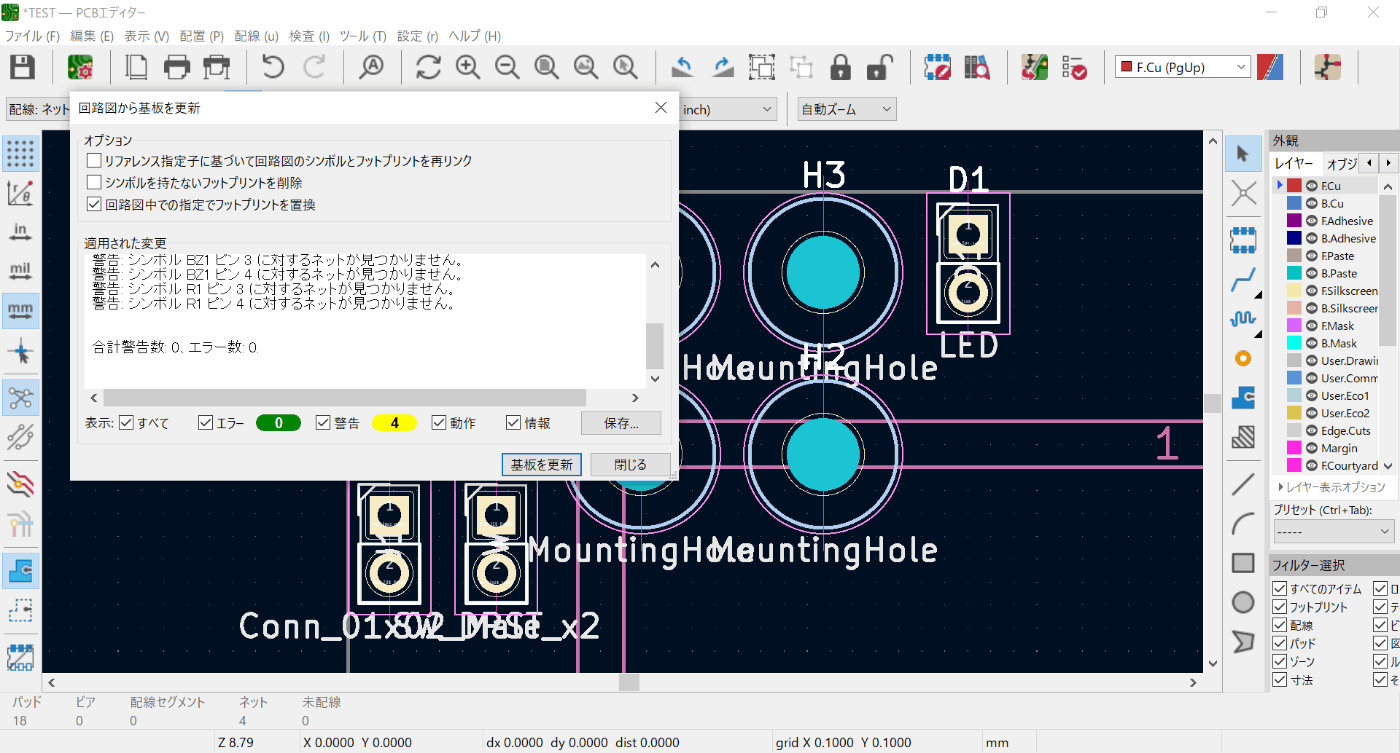Open 検査 menu

click(x=309, y=36)
